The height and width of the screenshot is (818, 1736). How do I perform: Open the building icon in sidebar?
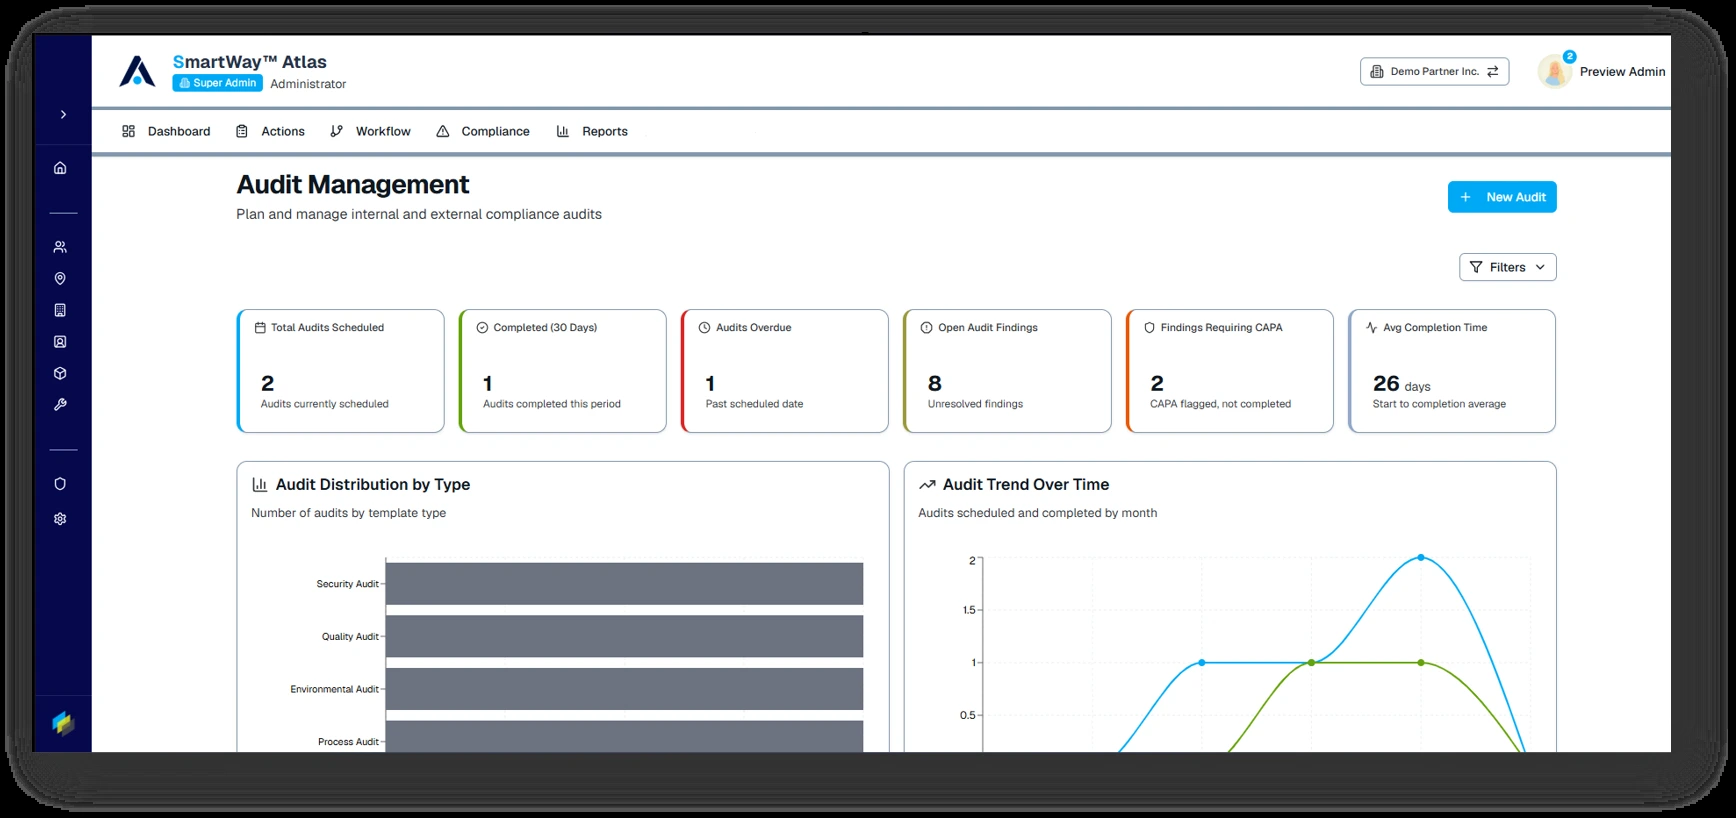pyautogui.click(x=60, y=310)
